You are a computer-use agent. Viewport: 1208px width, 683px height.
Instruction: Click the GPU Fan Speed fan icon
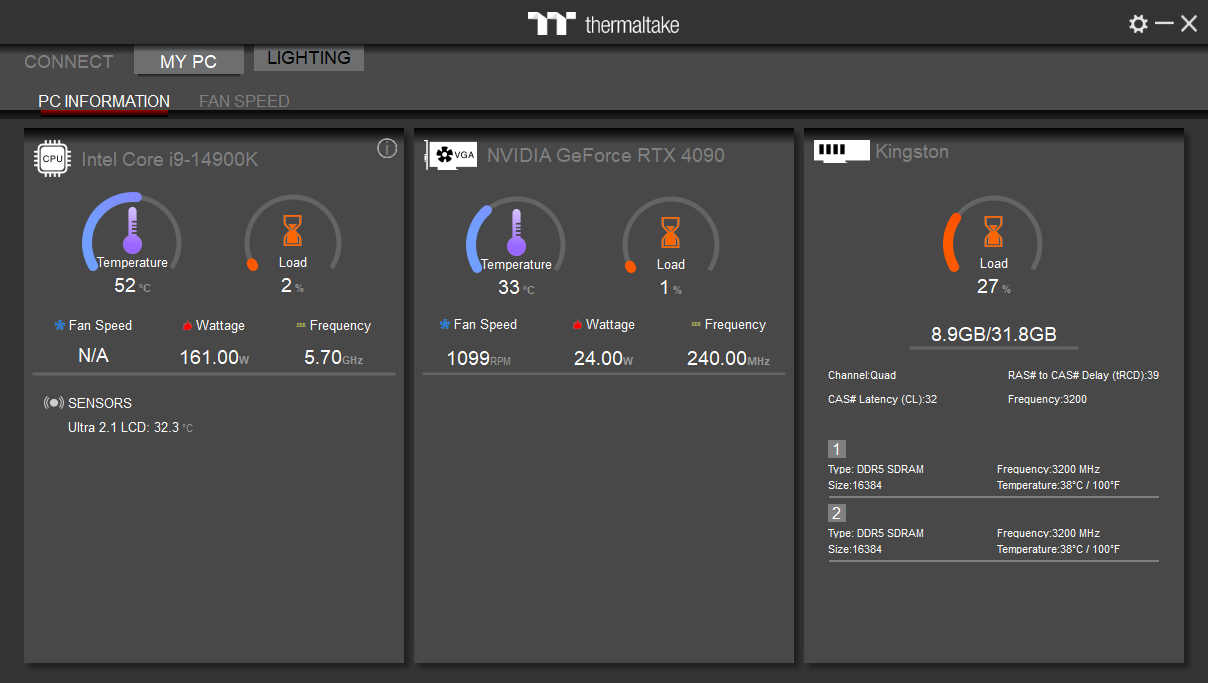[x=445, y=324]
